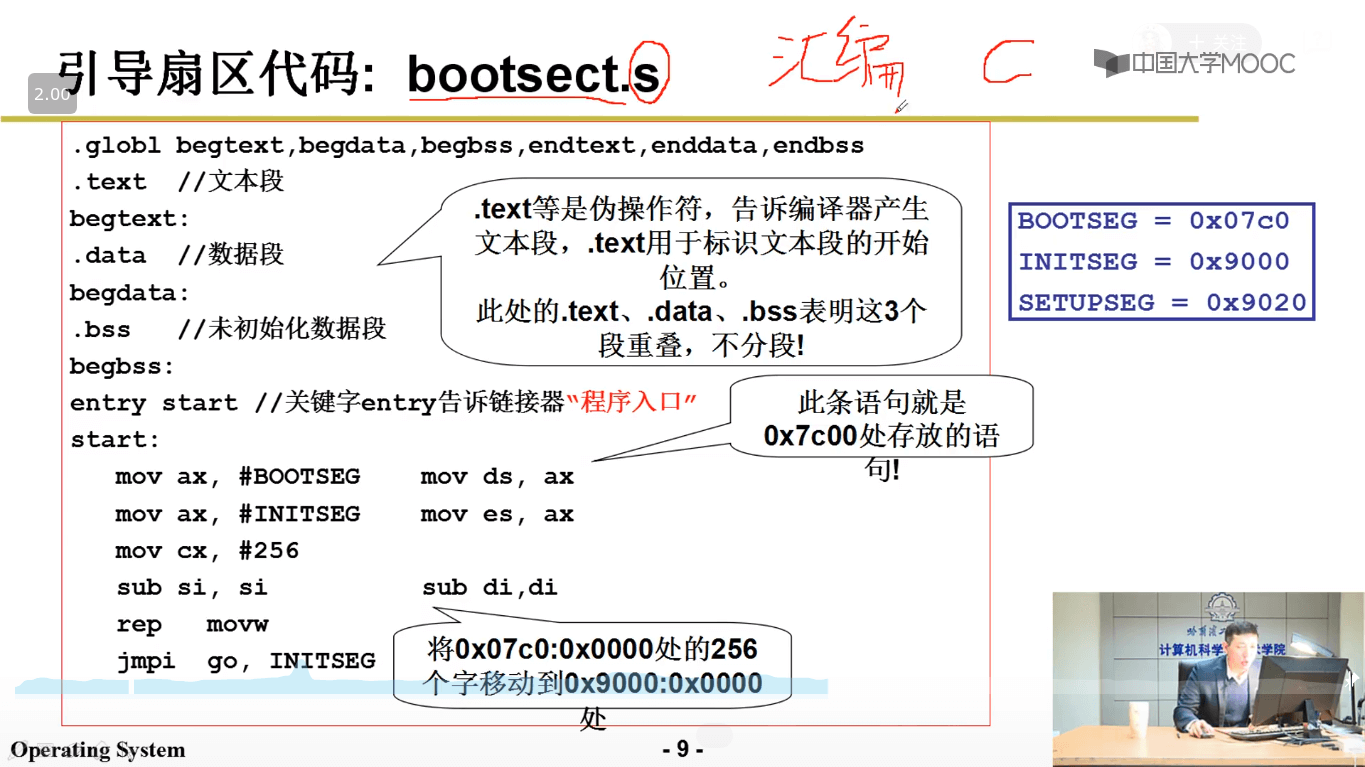This screenshot has width=1365, height=767.
Task: Click the instruction sub si, si
Action: [192, 588]
